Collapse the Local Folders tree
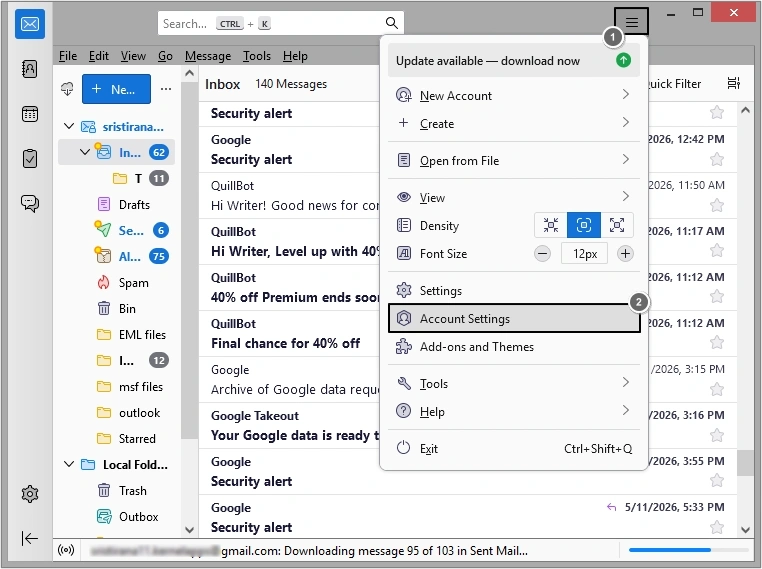Screen dimensions: 762x569 [69, 464]
